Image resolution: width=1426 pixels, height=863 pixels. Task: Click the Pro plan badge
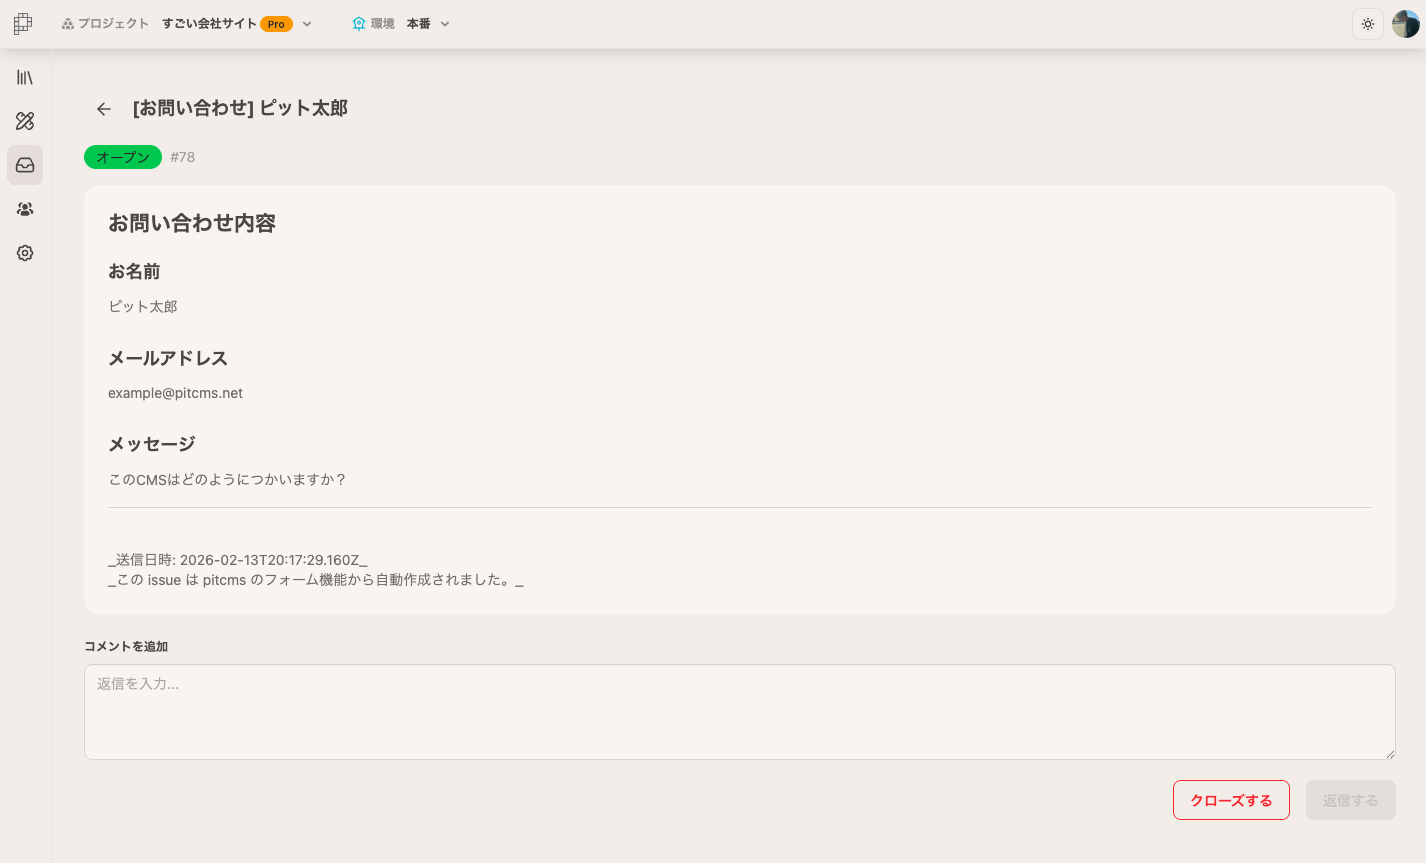click(x=276, y=24)
